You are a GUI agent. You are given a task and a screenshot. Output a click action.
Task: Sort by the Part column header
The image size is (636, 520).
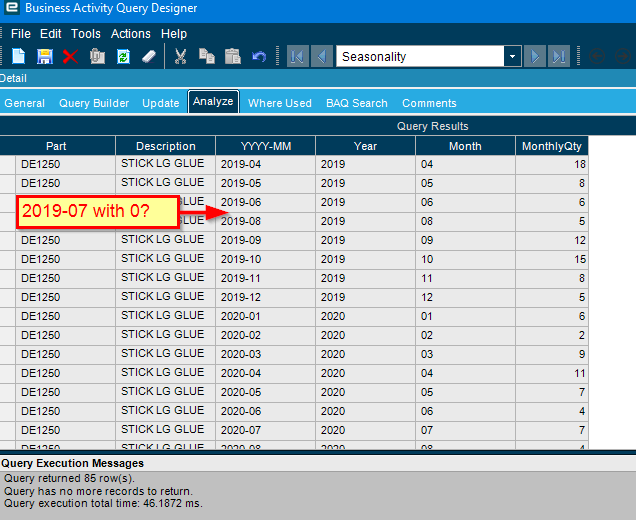pos(57,146)
